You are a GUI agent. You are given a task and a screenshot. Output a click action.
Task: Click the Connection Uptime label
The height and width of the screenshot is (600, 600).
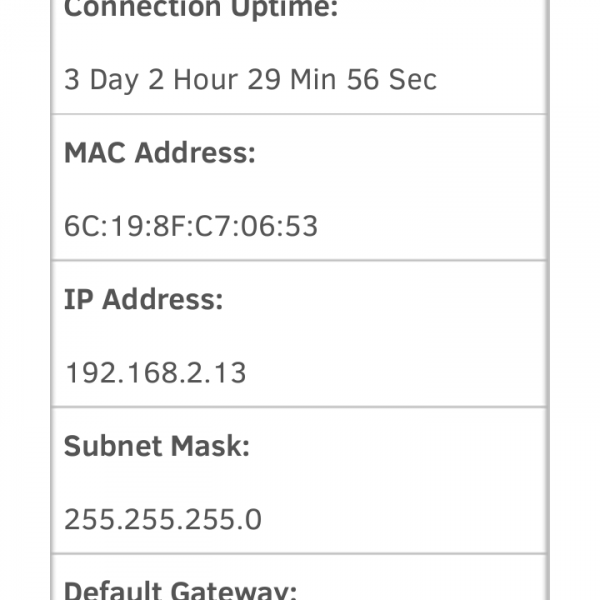pyautogui.click(x=201, y=8)
